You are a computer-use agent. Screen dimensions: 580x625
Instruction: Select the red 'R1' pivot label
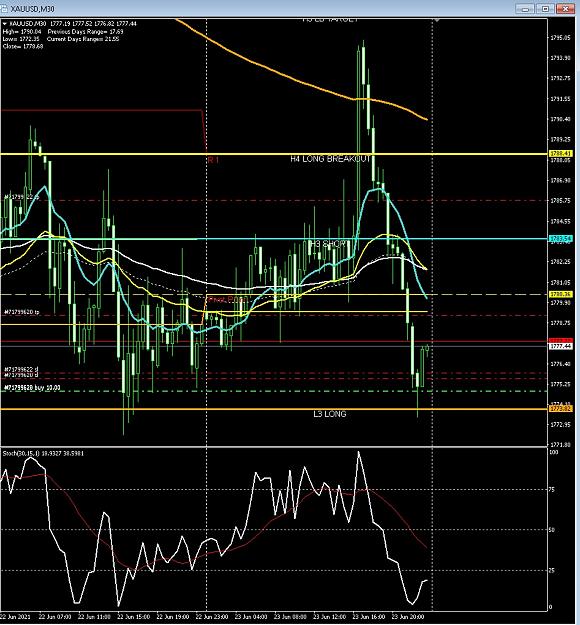213,160
